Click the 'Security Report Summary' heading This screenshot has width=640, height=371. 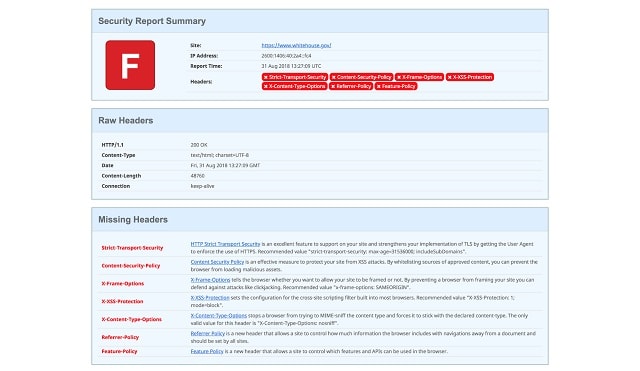click(152, 21)
